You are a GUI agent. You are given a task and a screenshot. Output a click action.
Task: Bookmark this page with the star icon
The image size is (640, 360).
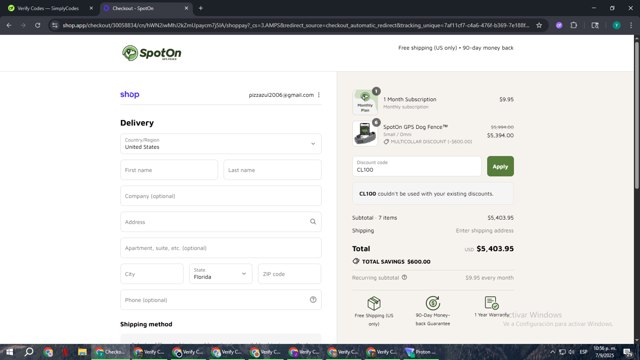click(x=539, y=25)
